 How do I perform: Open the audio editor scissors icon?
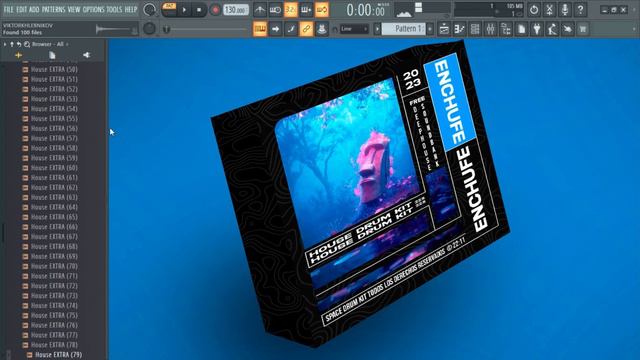pos(549,9)
